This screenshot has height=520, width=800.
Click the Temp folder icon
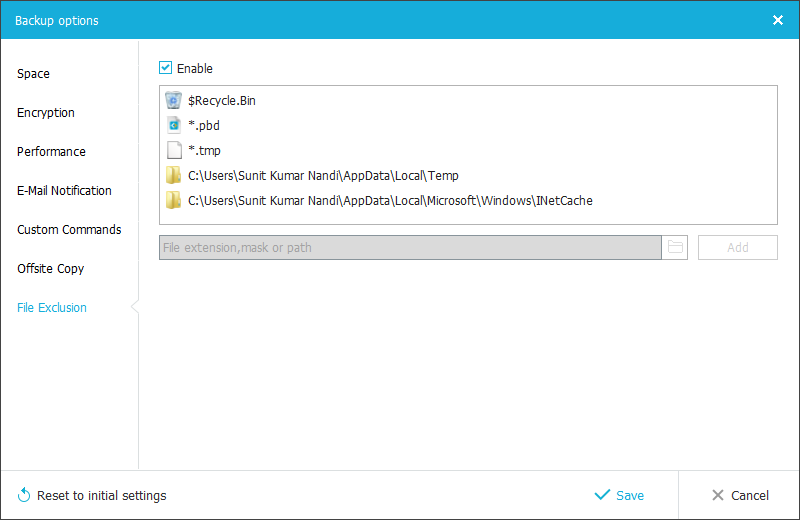(x=174, y=175)
